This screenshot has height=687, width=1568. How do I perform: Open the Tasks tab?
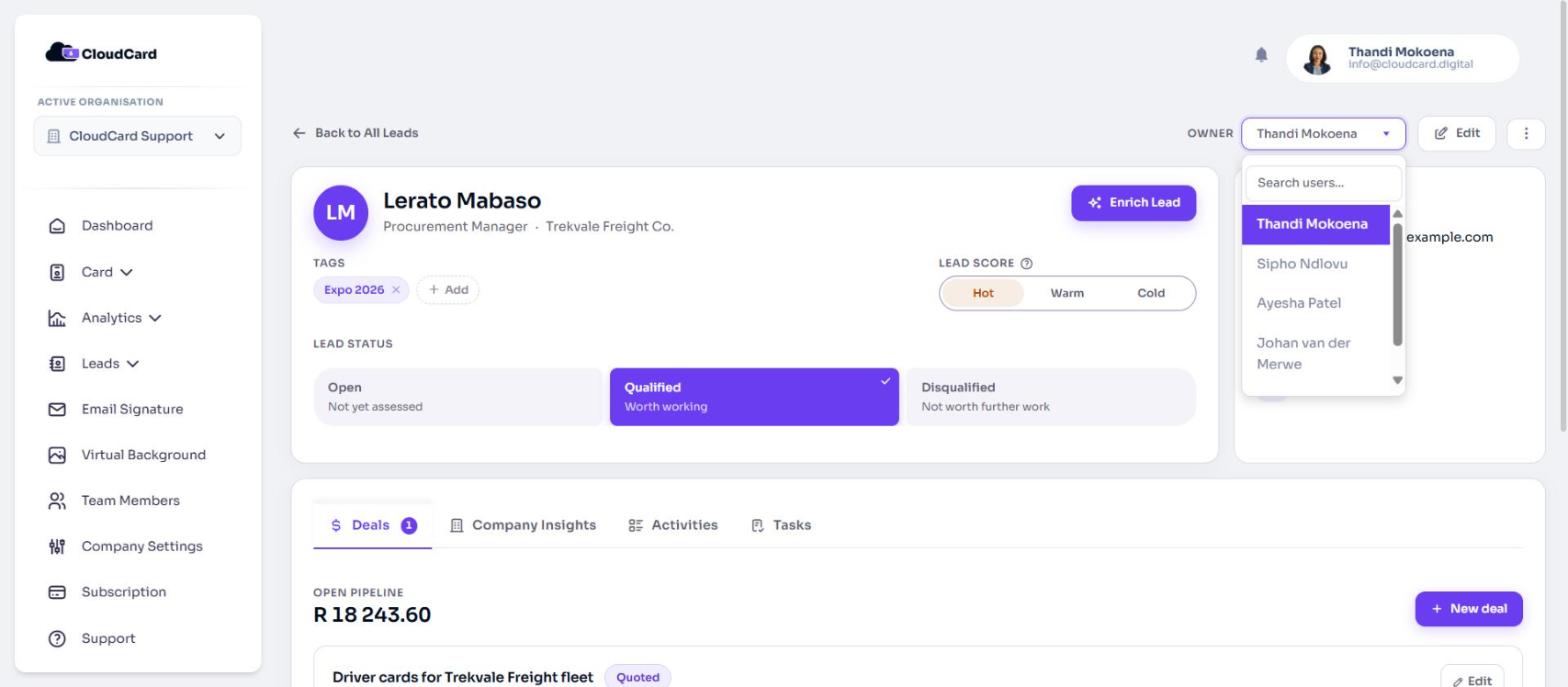[781, 525]
